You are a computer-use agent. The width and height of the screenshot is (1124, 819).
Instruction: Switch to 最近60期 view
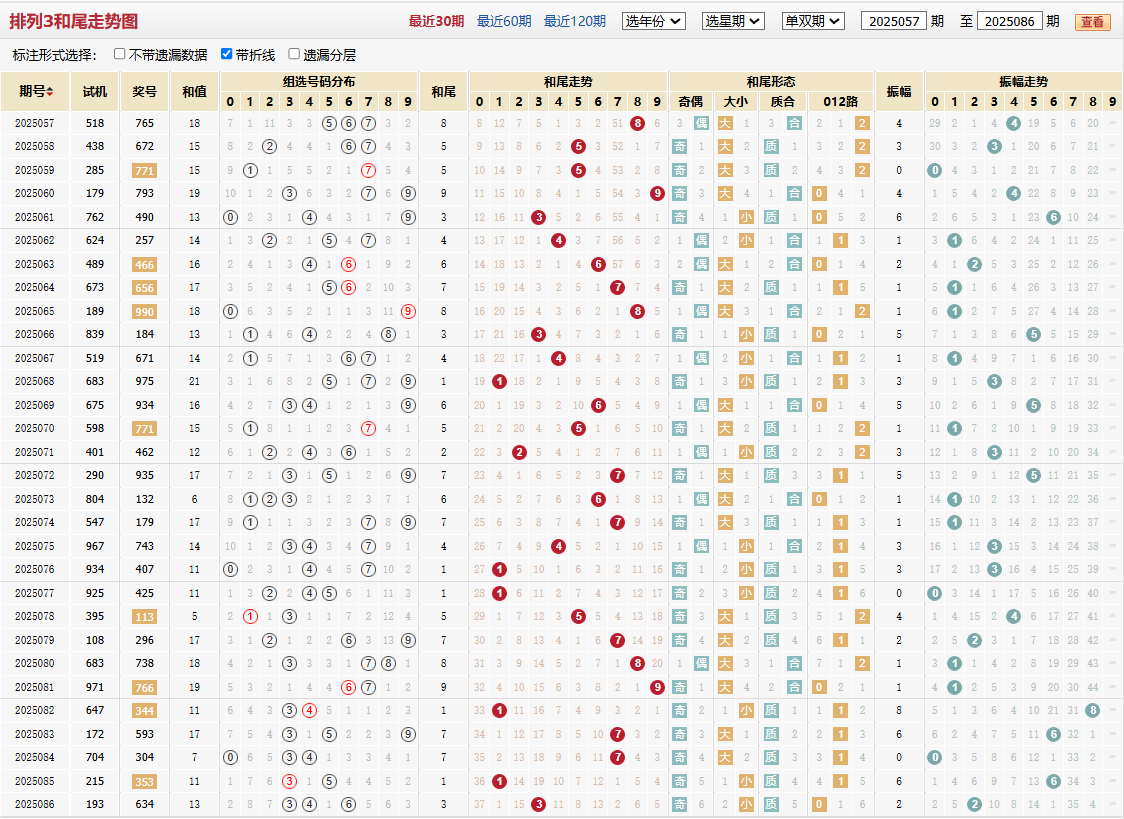[504, 21]
